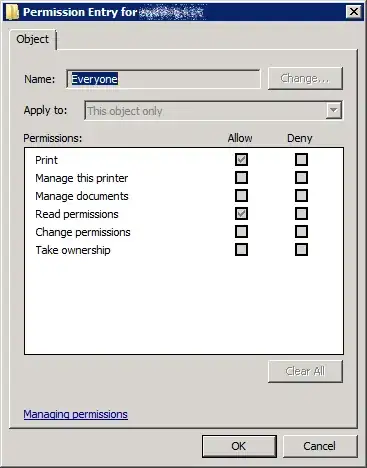Toggle Allow checkbox for Print
Screen dimensions: 367x468
coord(241,159)
